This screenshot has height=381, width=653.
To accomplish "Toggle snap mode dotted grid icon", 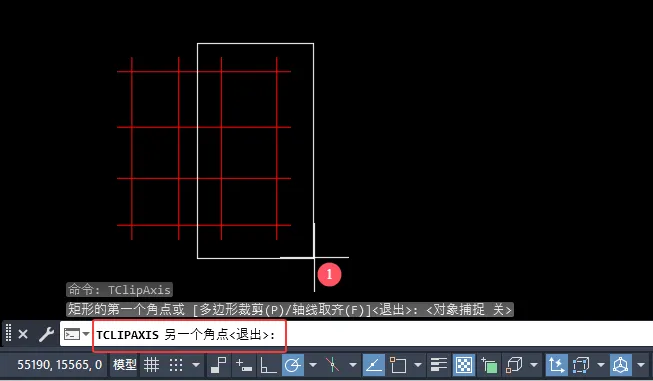I will (x=176, y=365).
